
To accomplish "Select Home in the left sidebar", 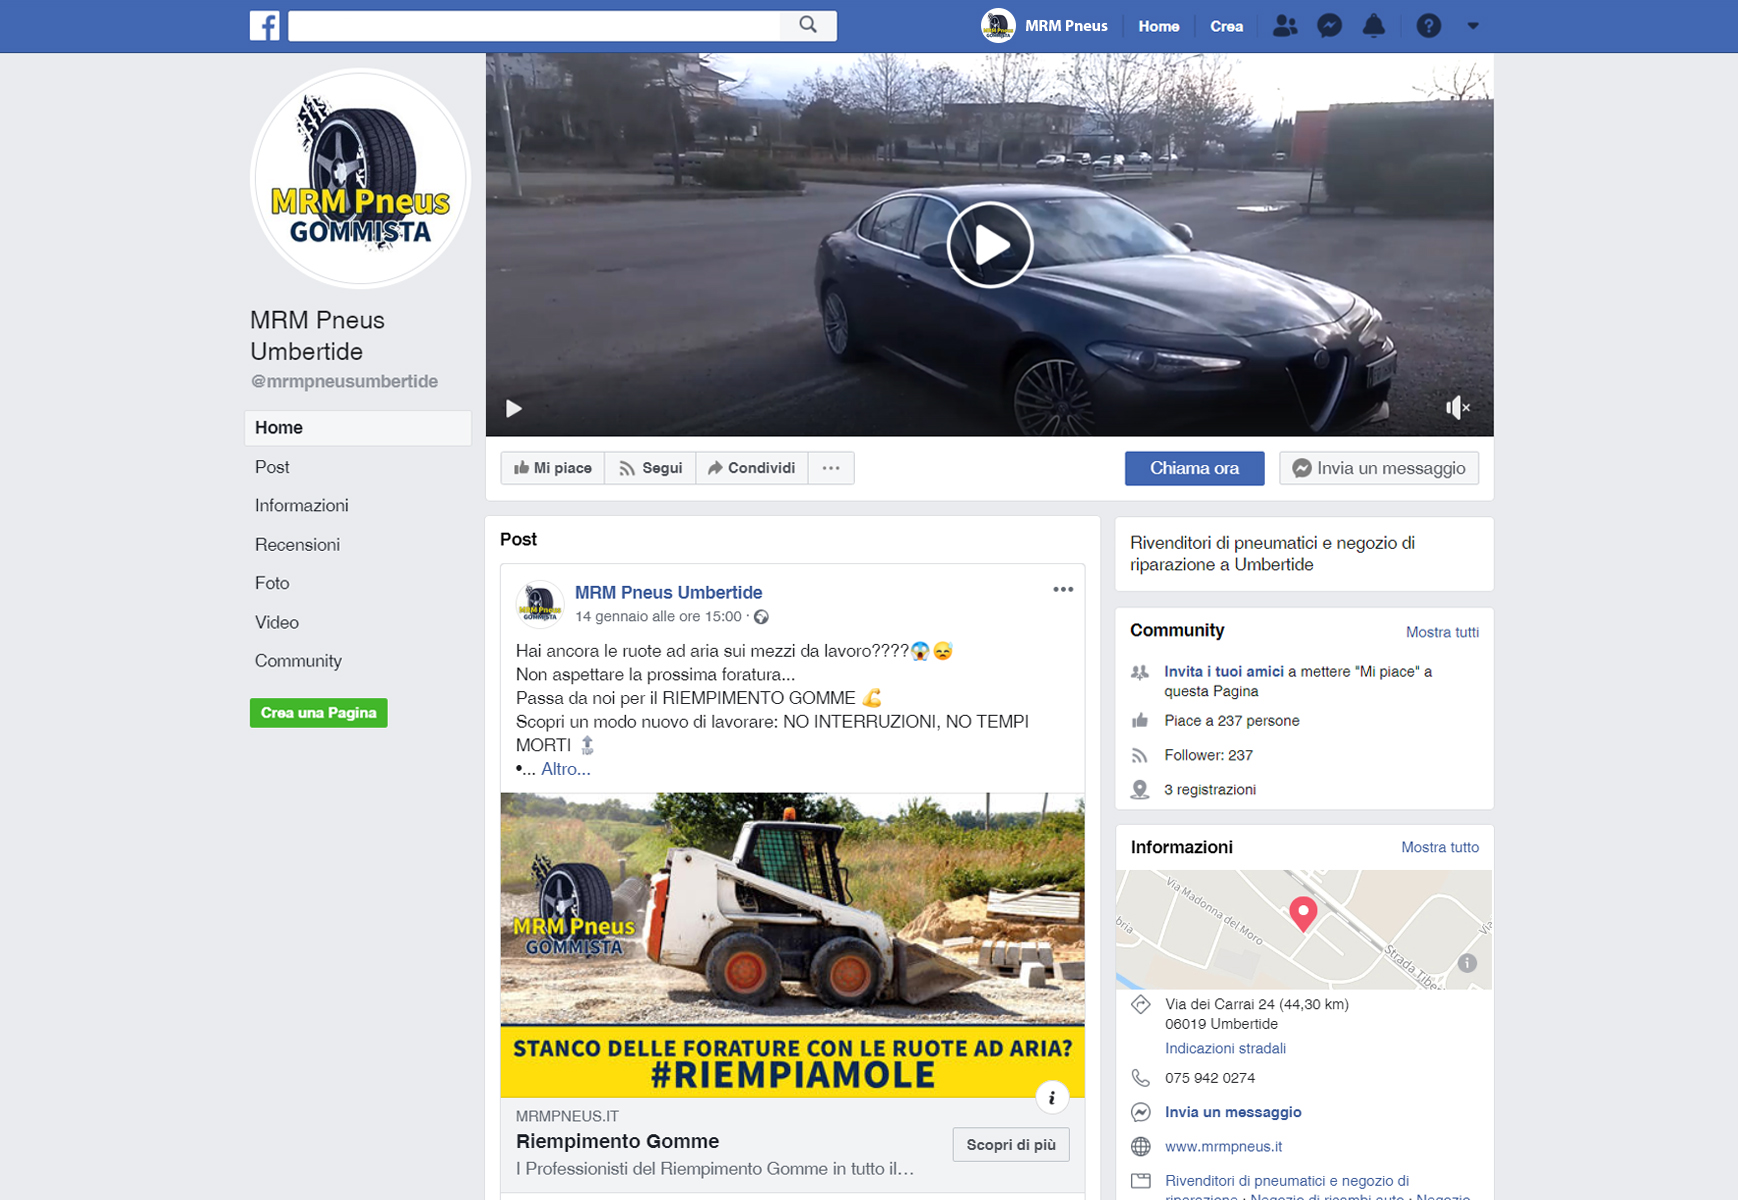I will click(x=358, y=428).
